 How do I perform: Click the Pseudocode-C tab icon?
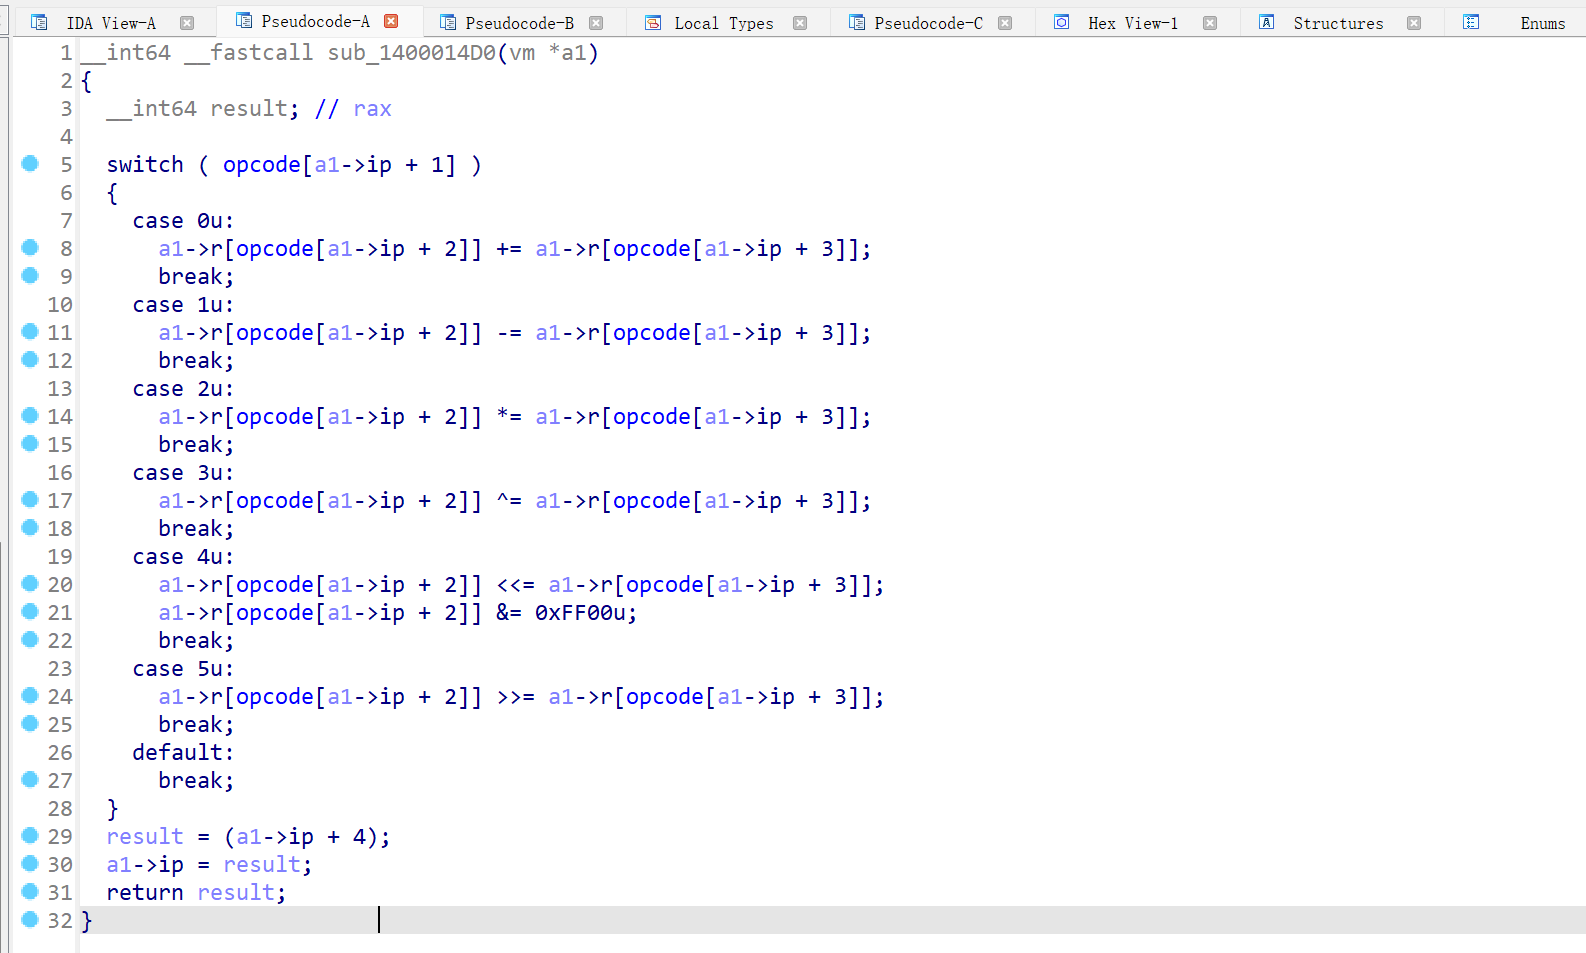pos(857,22)
